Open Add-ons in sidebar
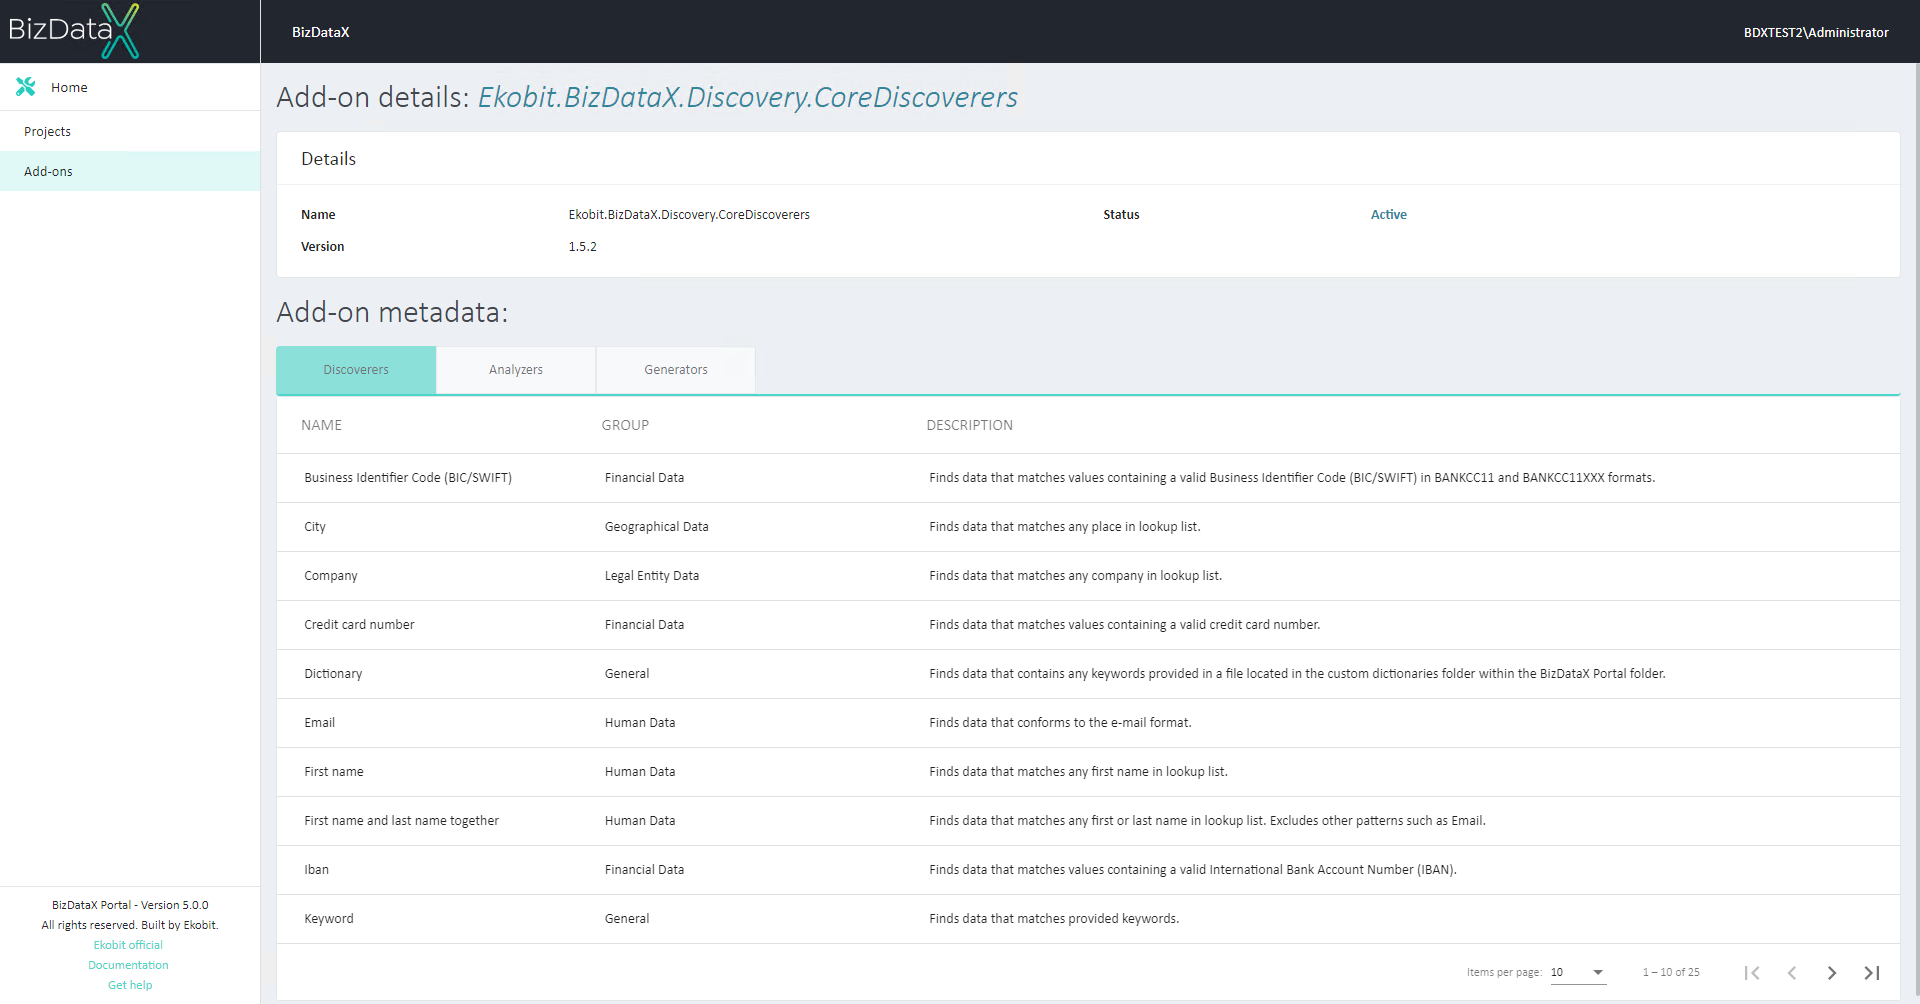1920x1004 pixels. [130, 171]
